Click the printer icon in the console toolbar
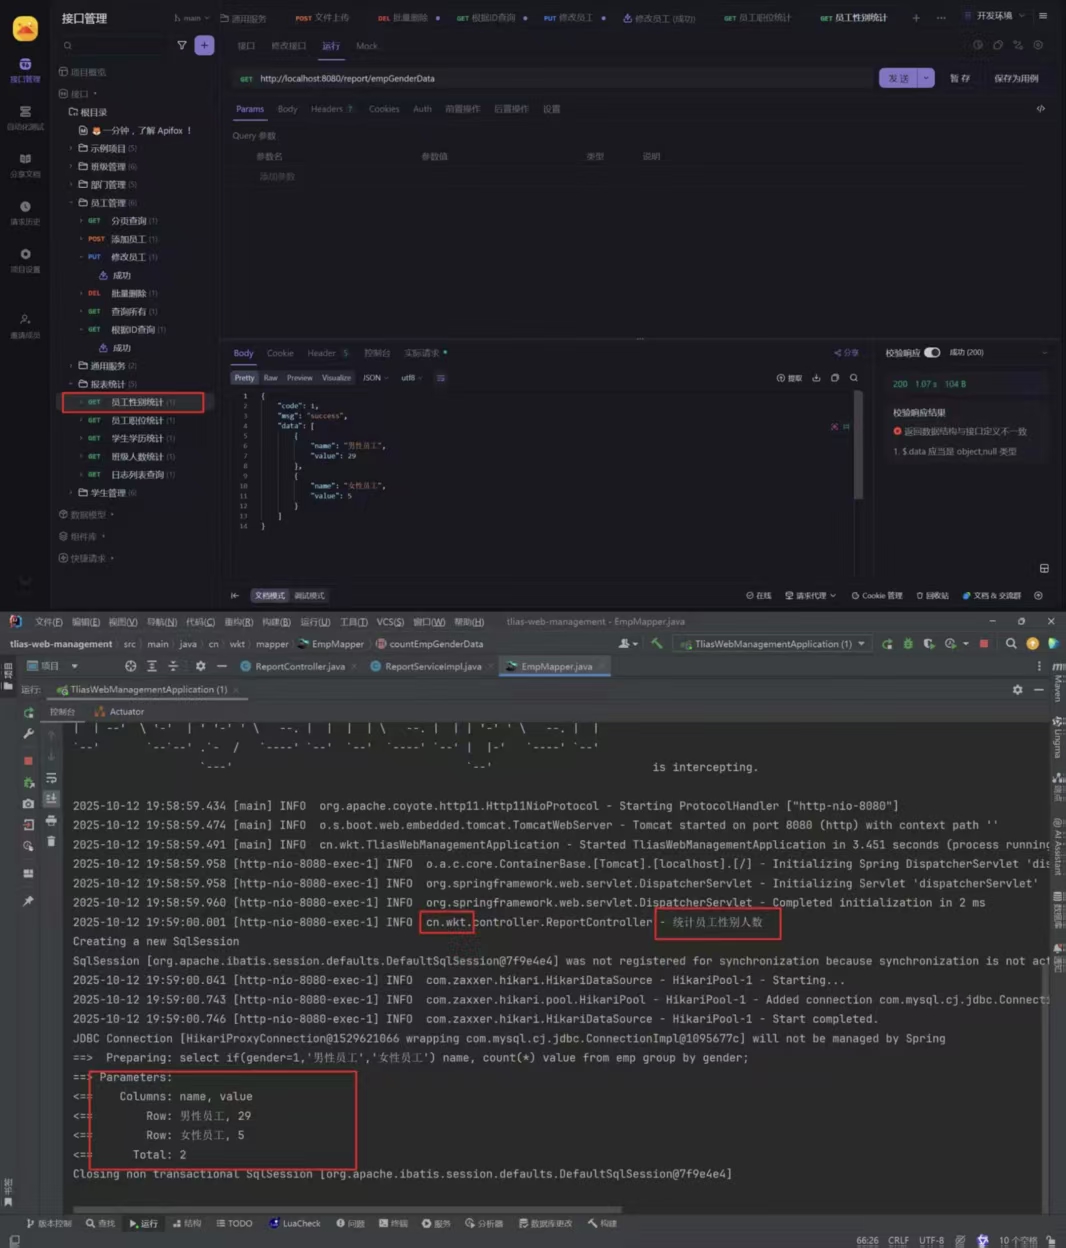Viewport: 1066px width, 1248px height. pos(51,820)
